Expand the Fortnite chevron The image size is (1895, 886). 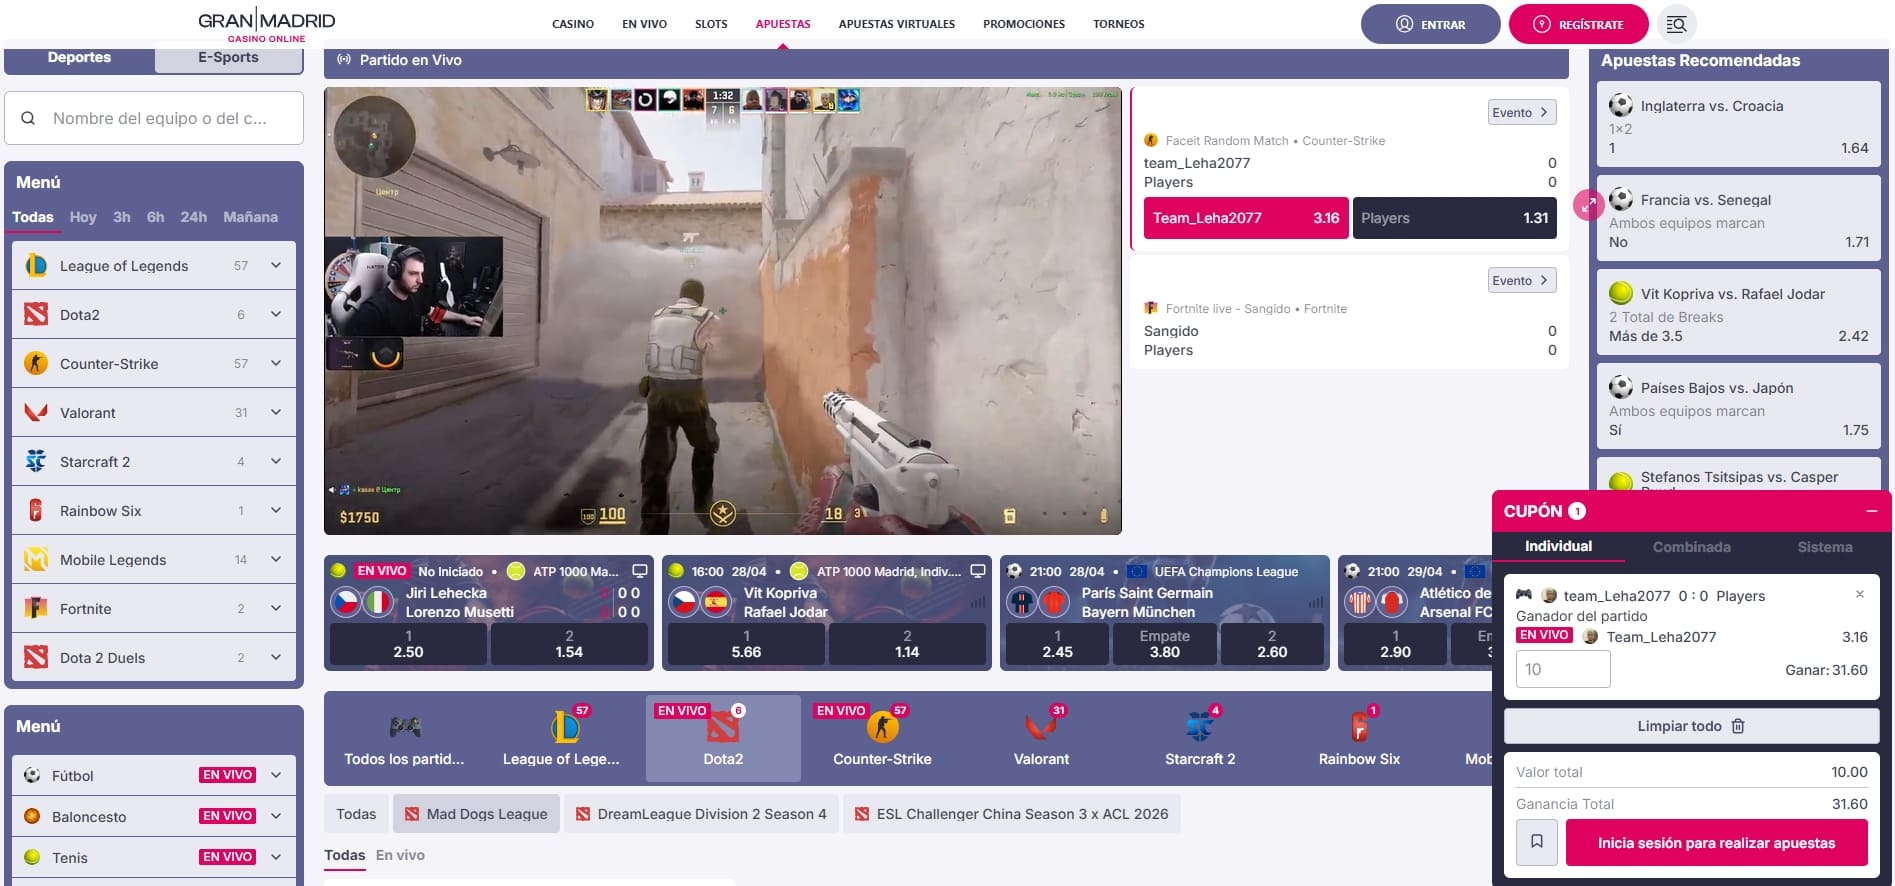(x=276, y=608)
